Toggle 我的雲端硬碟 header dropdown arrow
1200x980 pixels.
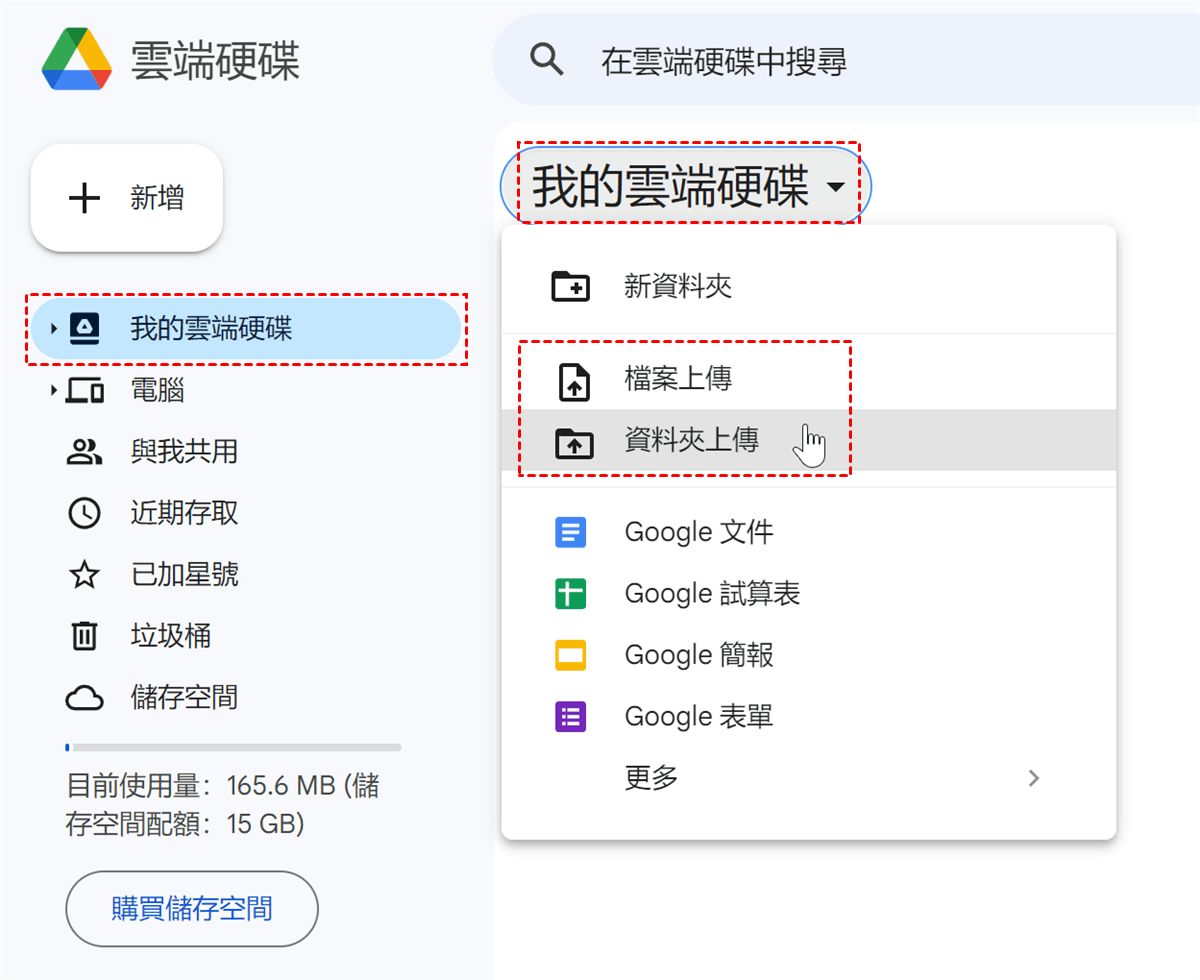coord(835,188)
